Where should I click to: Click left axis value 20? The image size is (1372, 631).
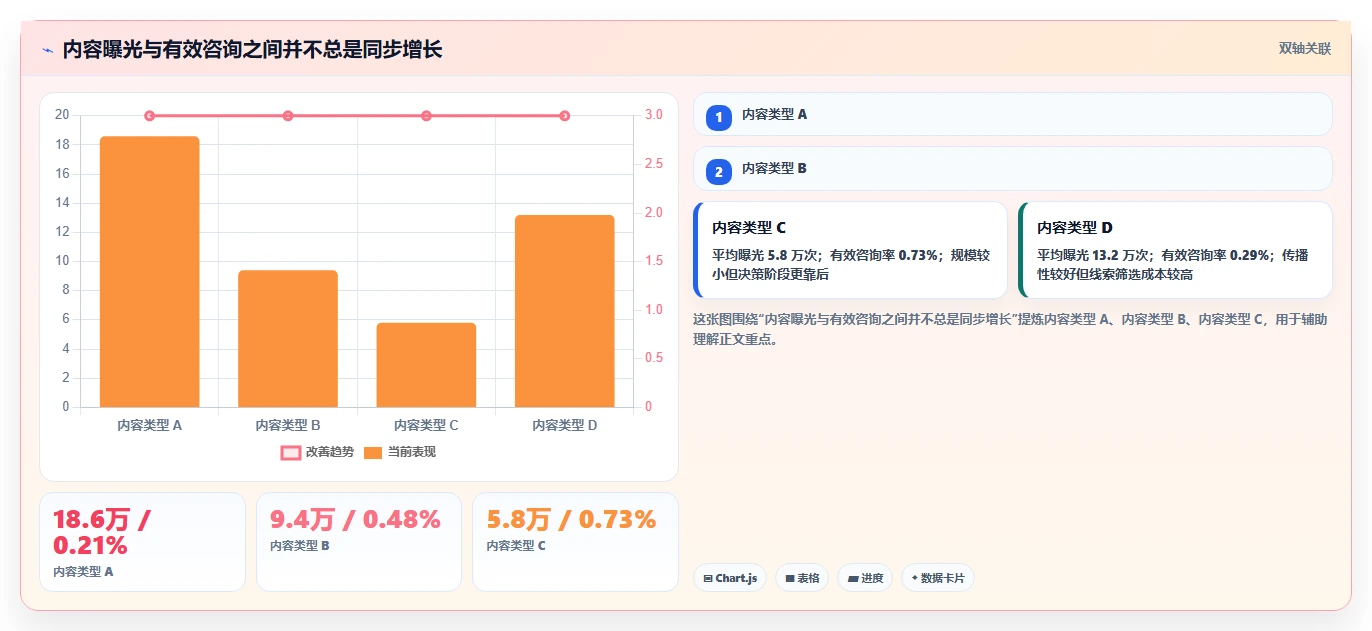point(62,115)
